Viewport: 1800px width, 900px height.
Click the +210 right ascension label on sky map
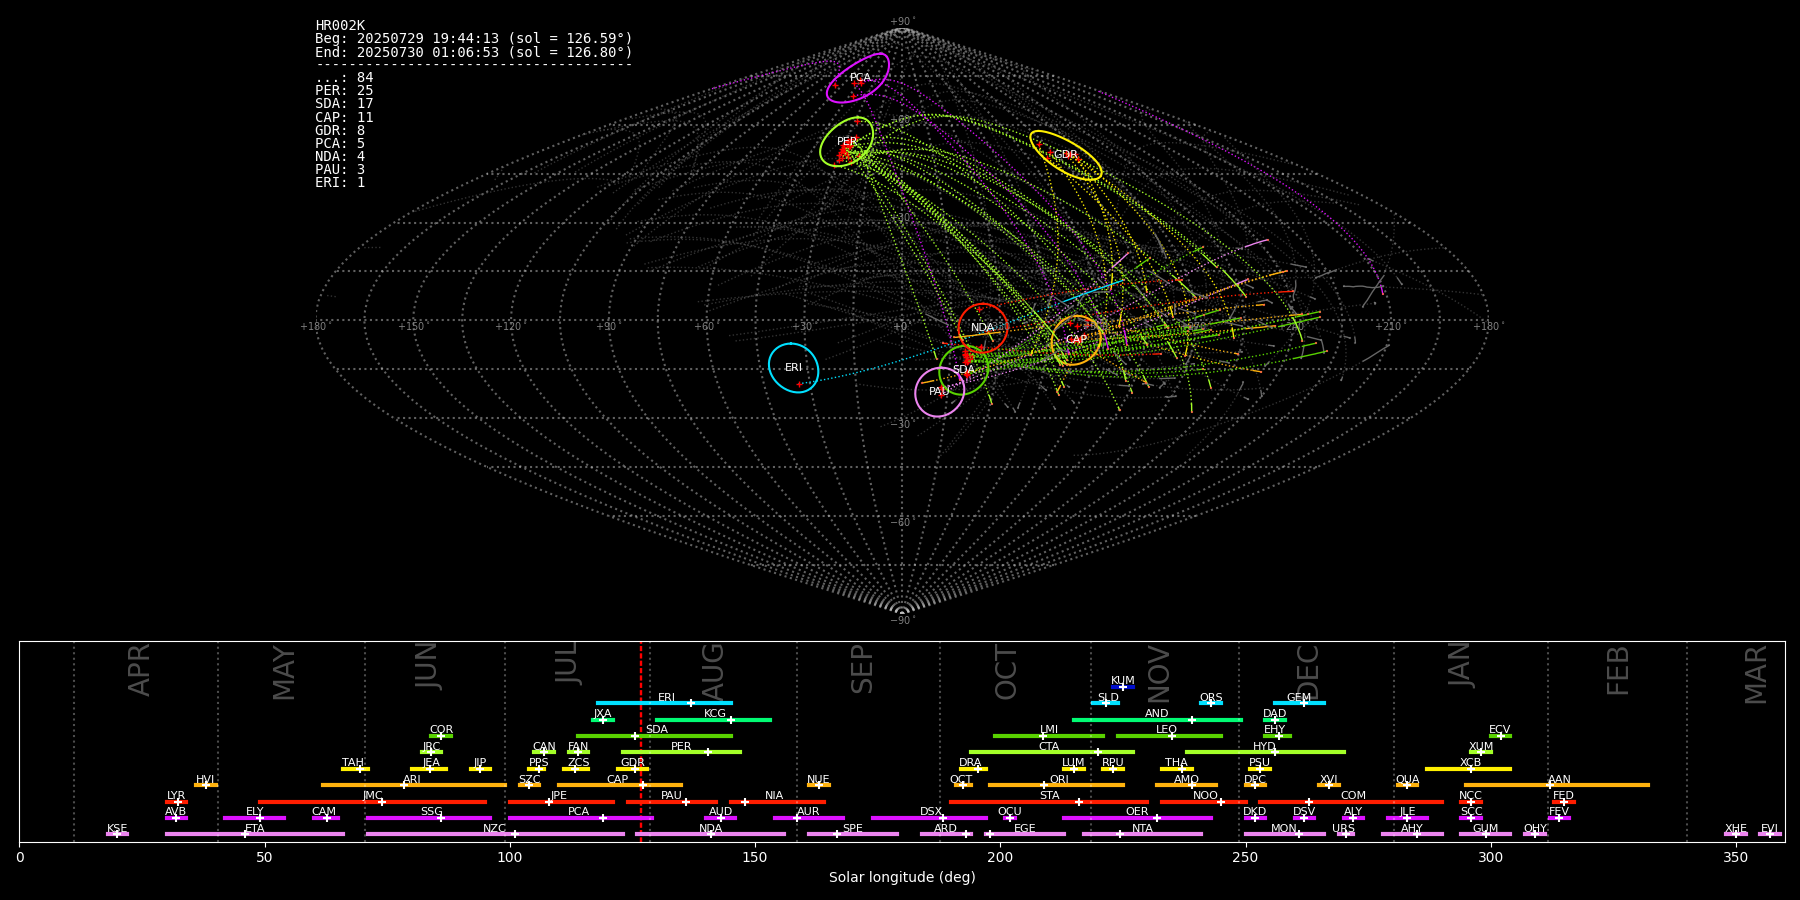pos(1388,326)
